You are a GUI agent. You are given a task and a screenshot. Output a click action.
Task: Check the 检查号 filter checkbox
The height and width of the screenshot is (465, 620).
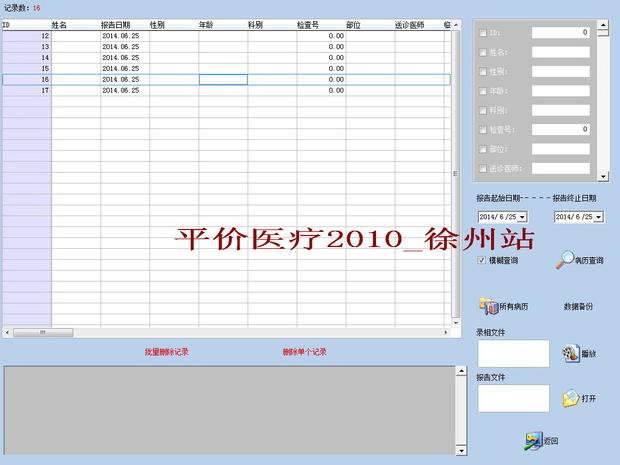click(484, 130)
